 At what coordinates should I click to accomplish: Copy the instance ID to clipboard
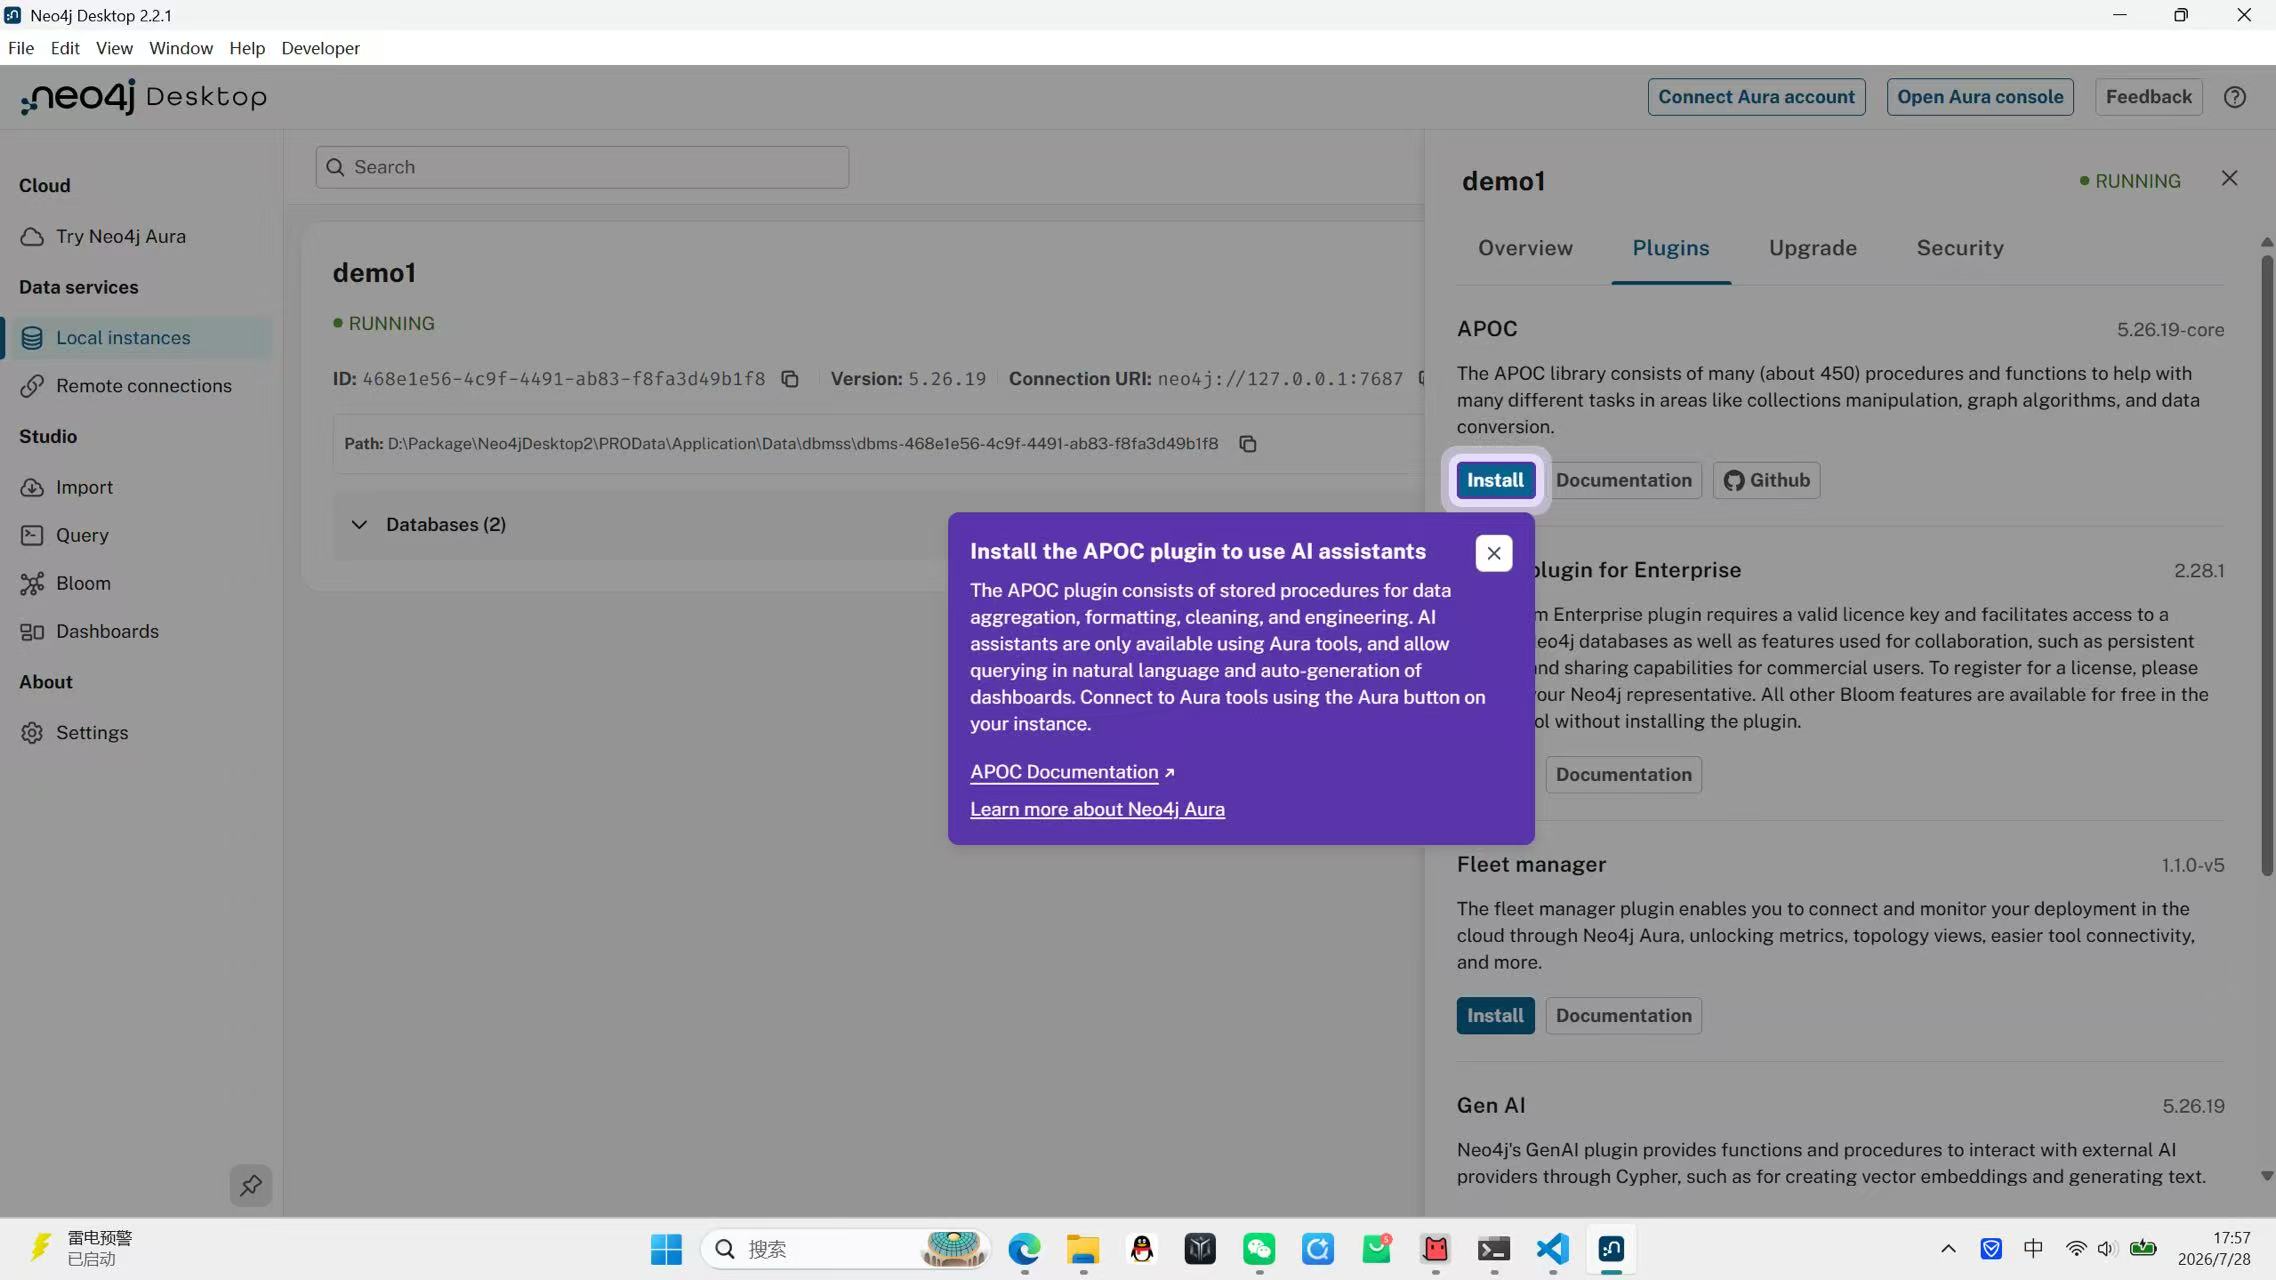790,379
